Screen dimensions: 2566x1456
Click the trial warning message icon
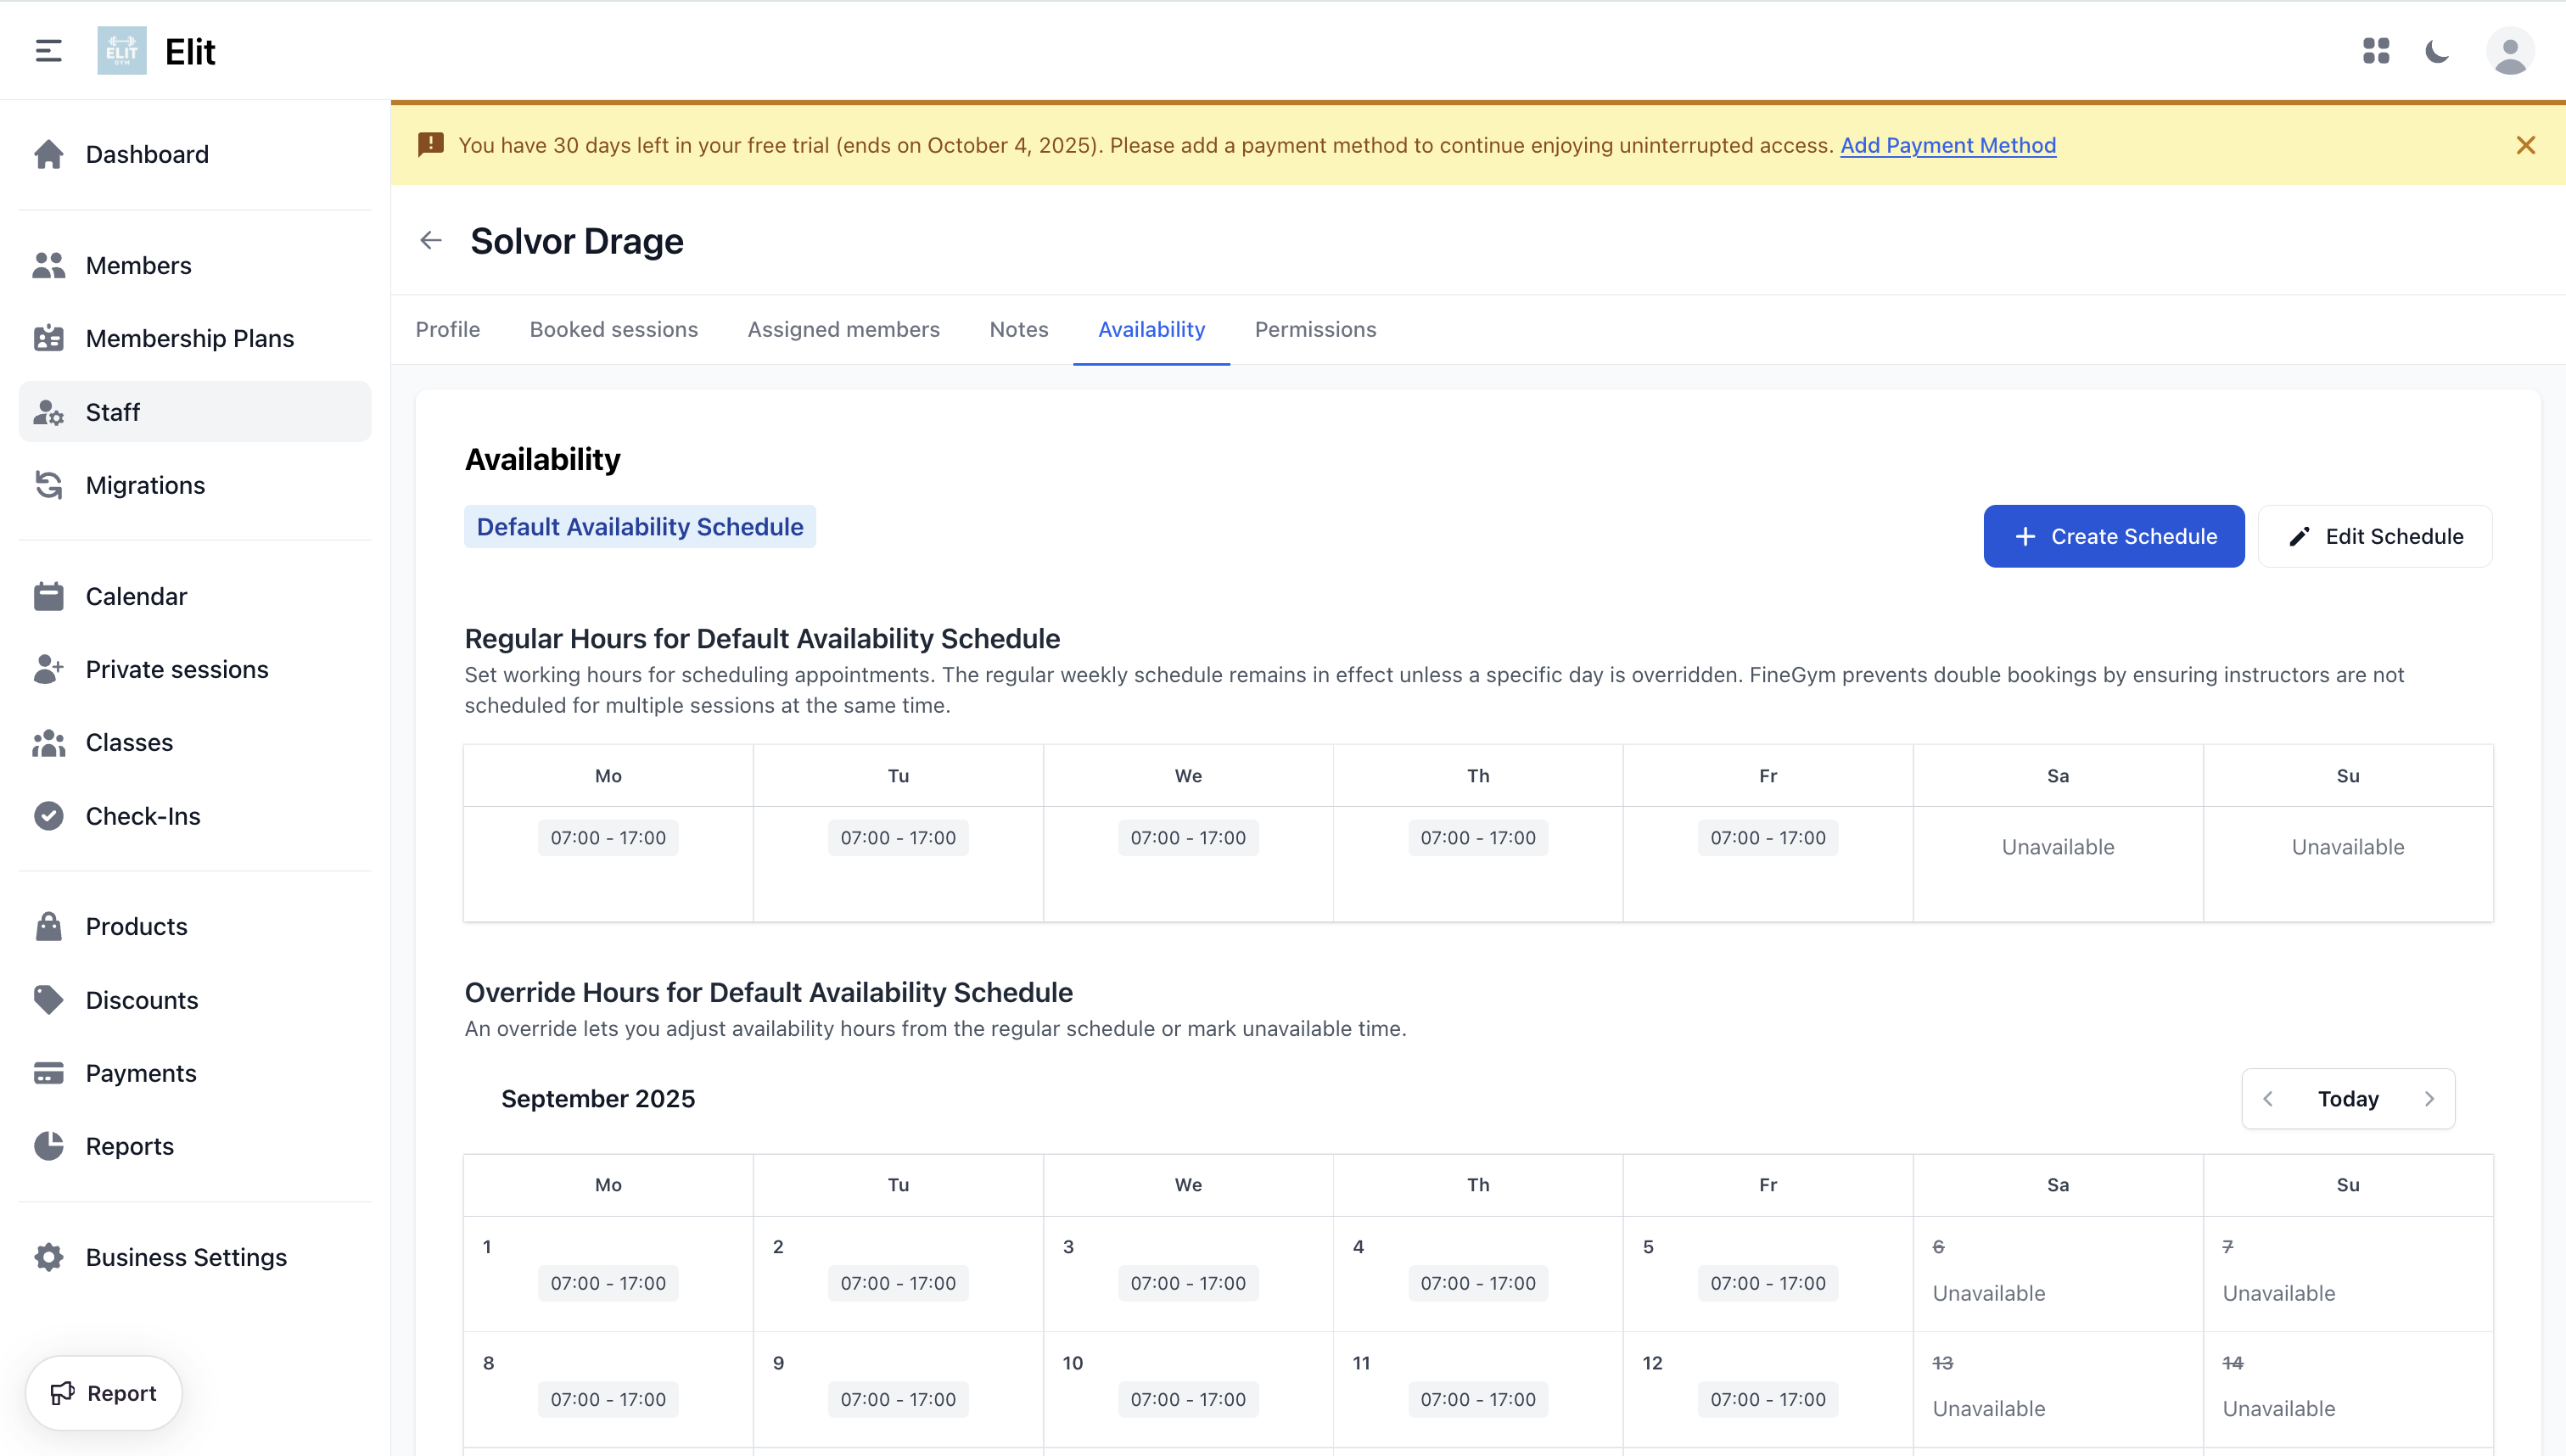[431, 145]
